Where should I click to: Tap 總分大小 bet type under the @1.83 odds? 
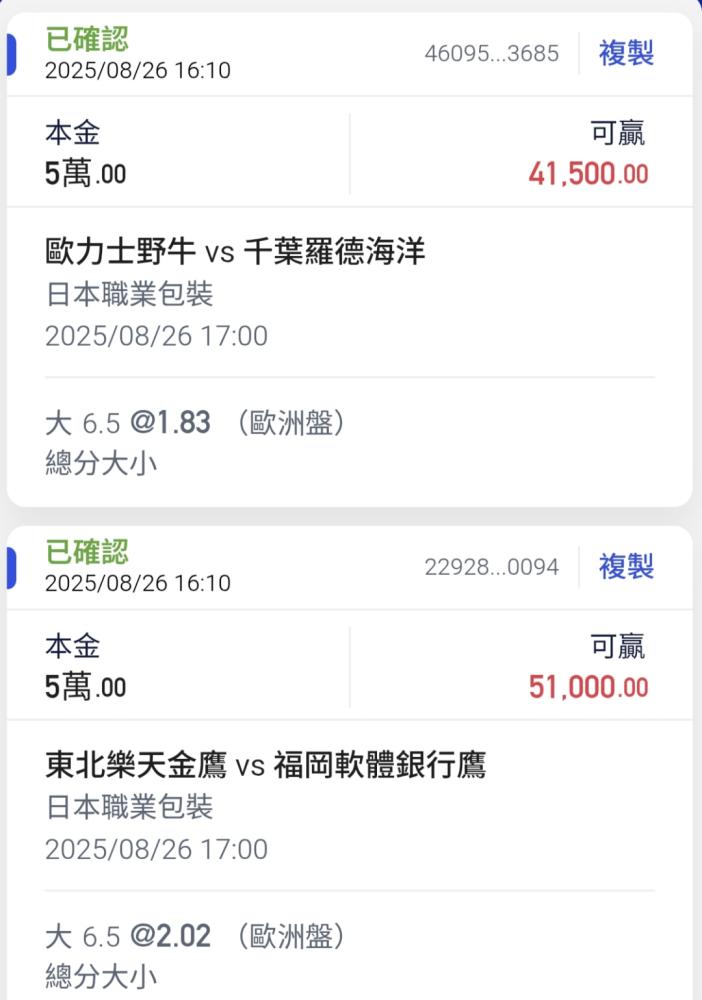pos(101,464)
